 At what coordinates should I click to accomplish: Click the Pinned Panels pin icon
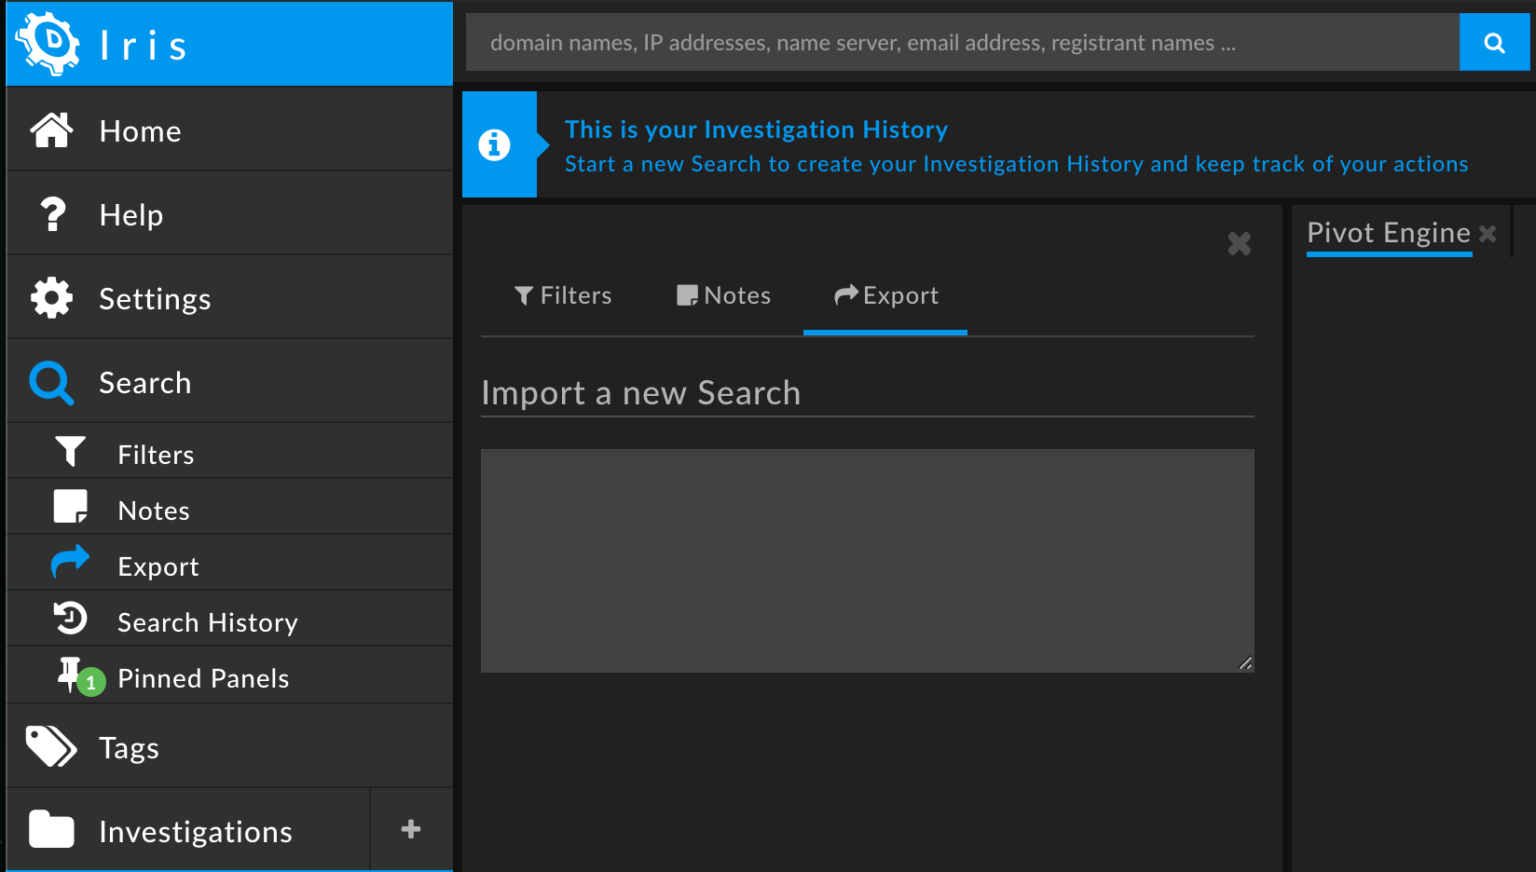70,675
